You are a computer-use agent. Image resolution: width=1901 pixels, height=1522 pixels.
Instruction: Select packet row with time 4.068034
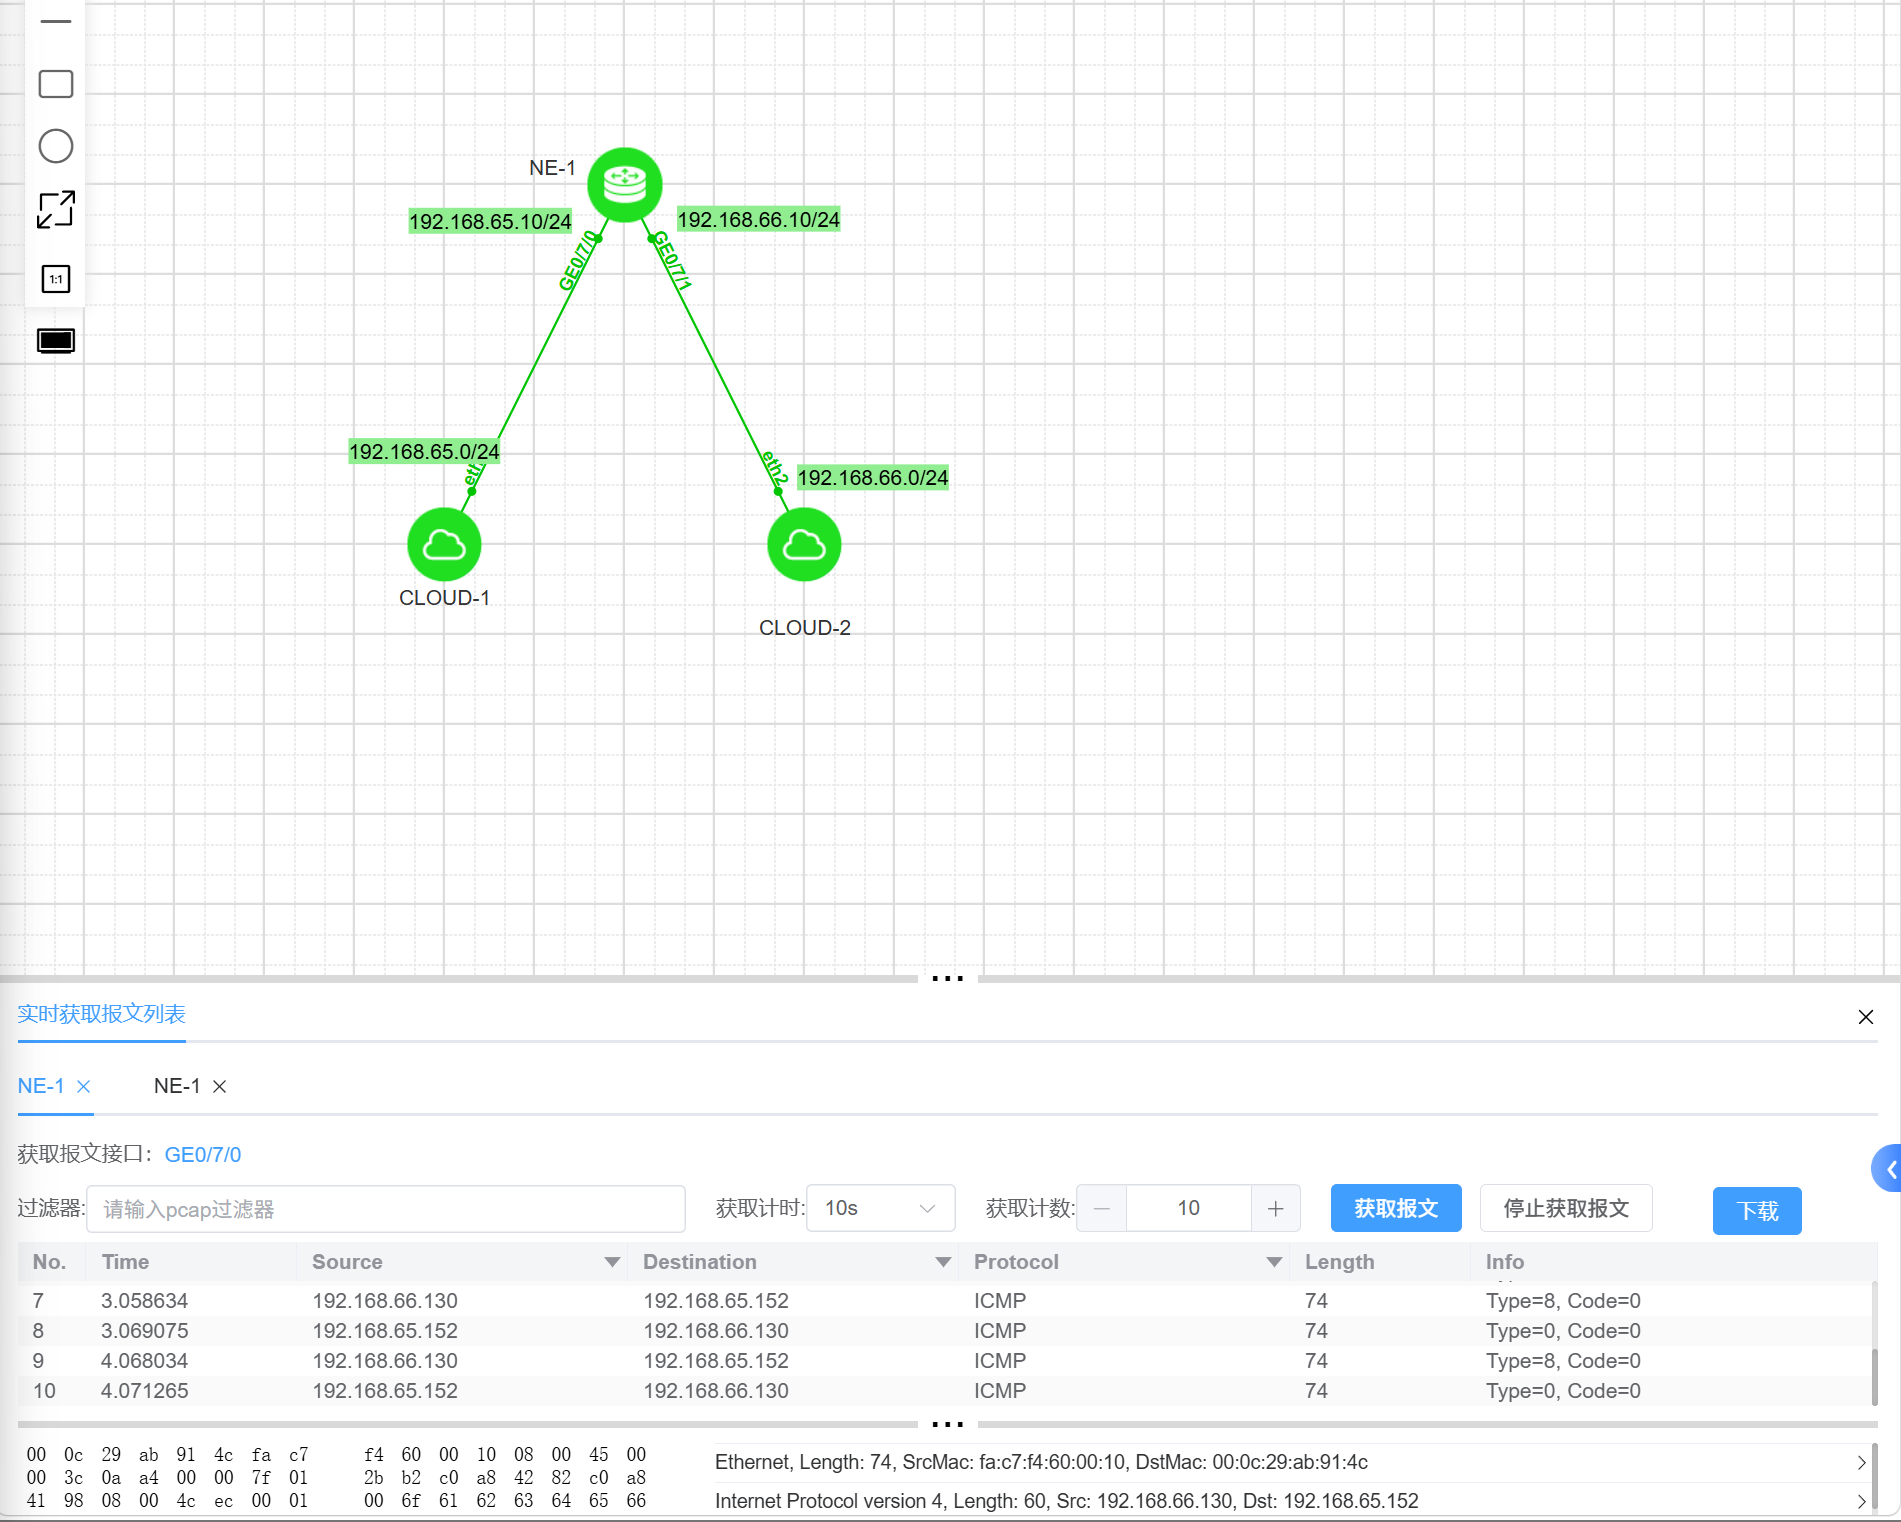[x=945, y=1361]
